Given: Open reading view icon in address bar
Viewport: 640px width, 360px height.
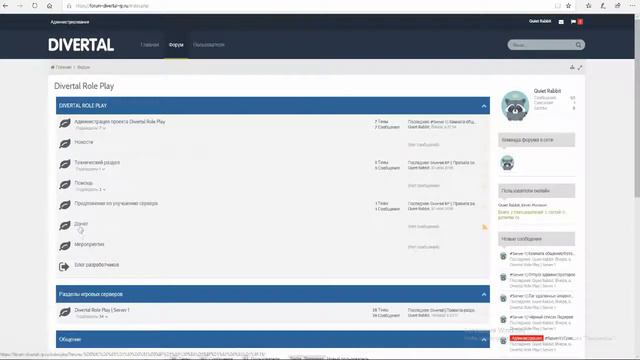Looking at the screenshot, I should [558, 6].
